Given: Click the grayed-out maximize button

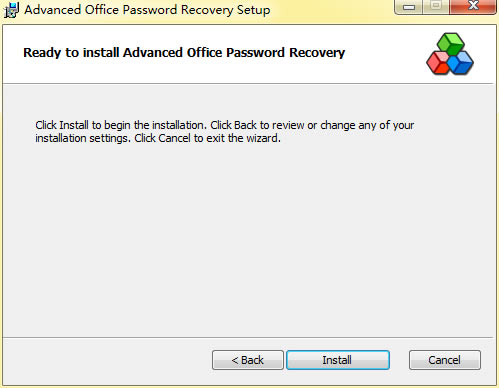Looking at the screenshot, I should (436, 6).
